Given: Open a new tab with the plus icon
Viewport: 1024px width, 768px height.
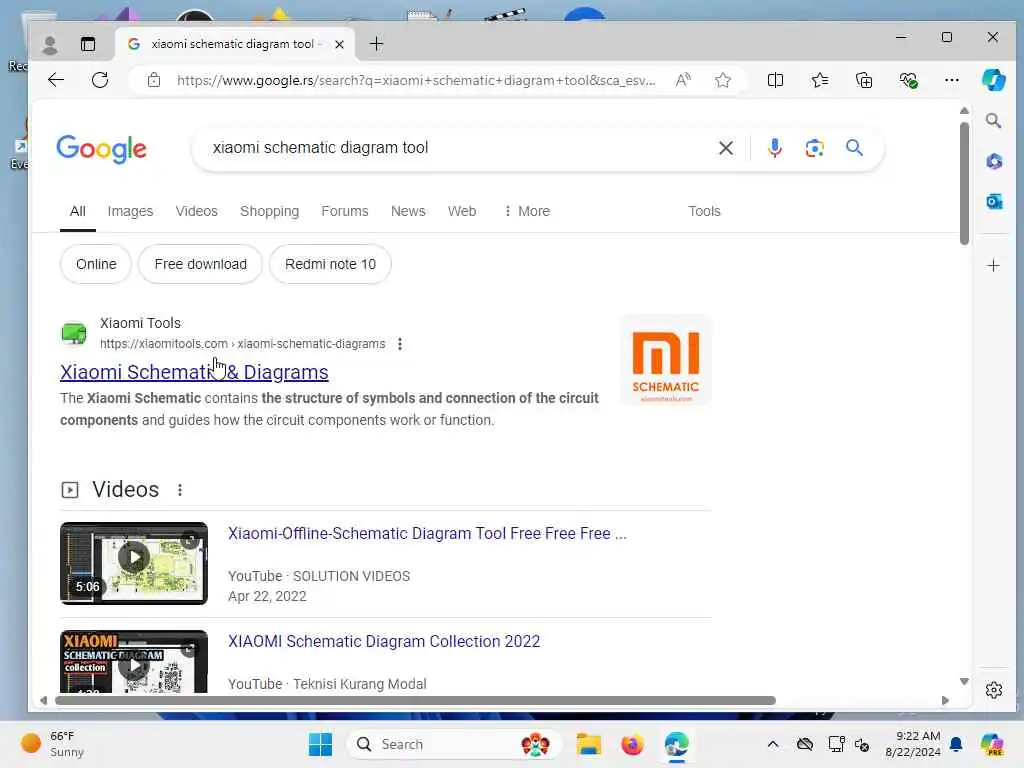Looking at the screenshot, I should click(x=376, y=44).
